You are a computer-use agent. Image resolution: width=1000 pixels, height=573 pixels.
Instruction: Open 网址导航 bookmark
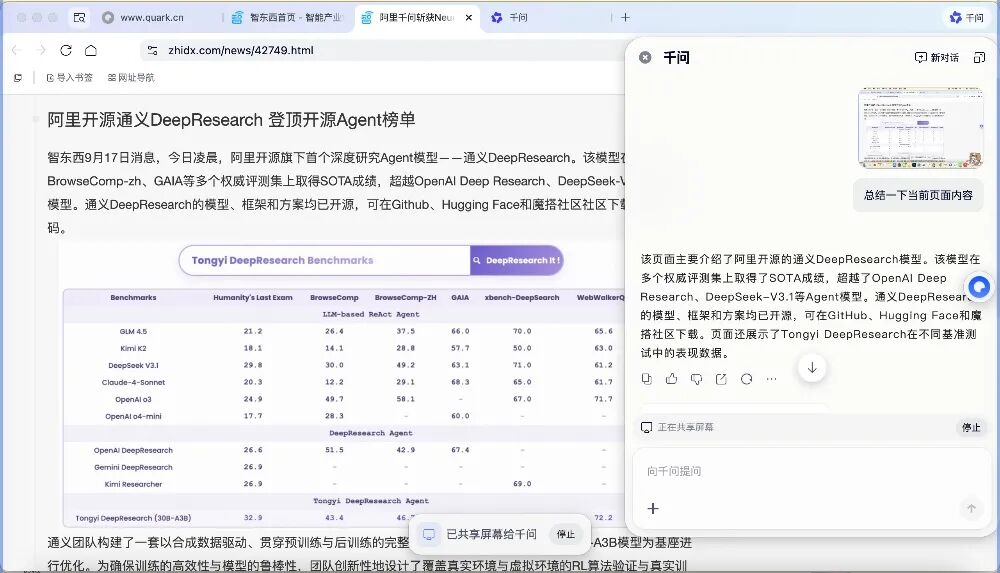coord(131,78)
